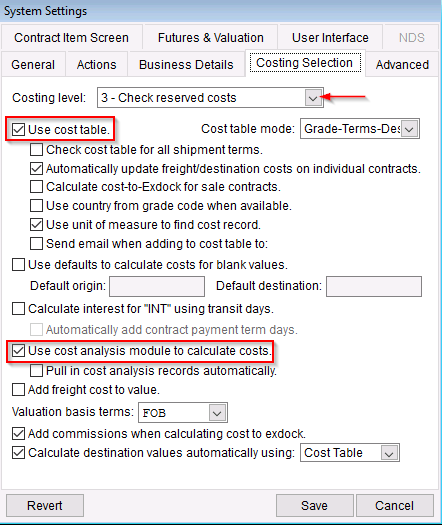Check Send email when adding to cost table

coord(36,244)
